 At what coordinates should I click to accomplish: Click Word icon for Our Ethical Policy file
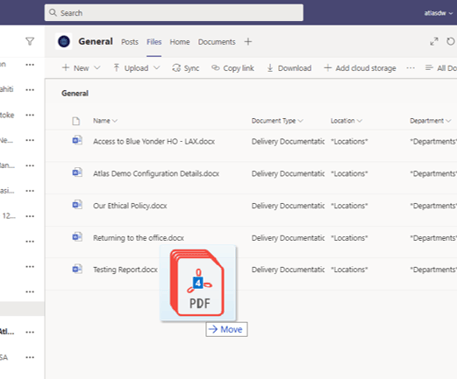[x=77, y=204]
